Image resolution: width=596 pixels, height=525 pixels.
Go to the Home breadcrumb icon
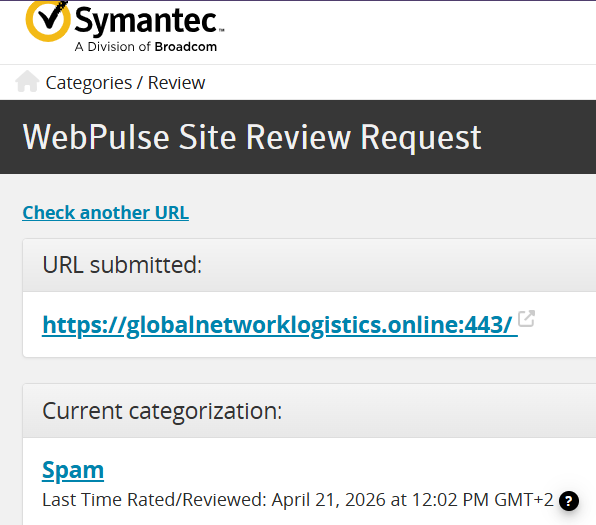pyautogui.click(x=27, y=81)
